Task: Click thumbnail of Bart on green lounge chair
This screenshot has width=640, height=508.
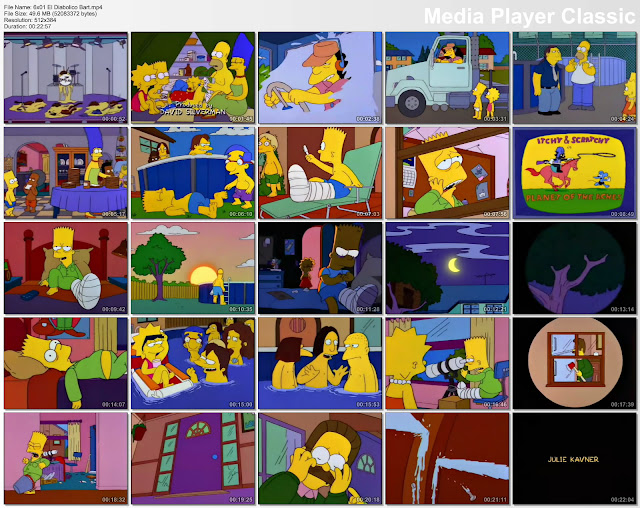Action: pos(320,173)
